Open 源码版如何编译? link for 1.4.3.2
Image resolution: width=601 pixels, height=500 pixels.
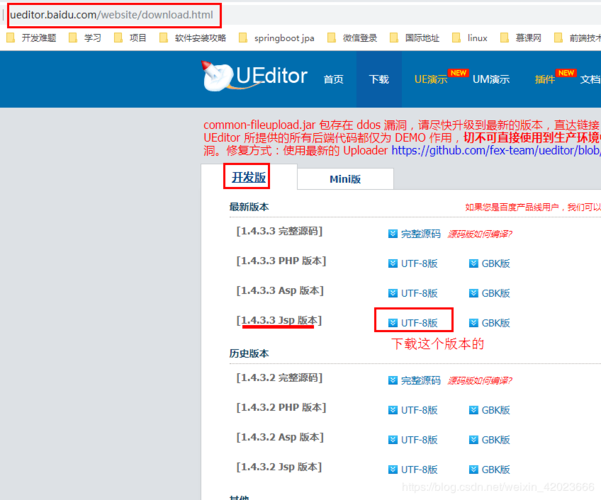[x=480, y=380]
